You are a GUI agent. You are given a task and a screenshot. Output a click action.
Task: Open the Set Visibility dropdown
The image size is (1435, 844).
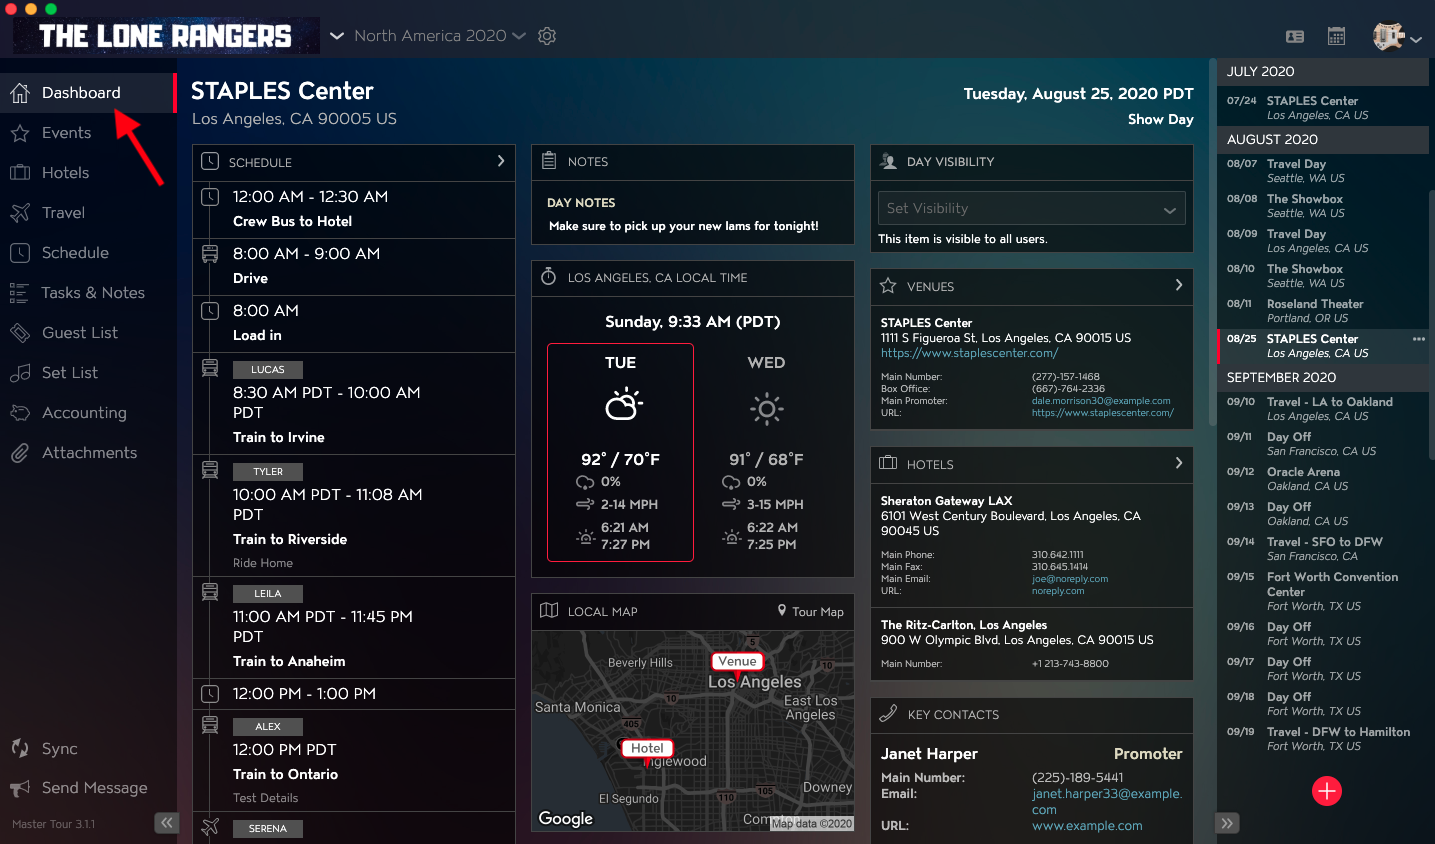[x=1031, y=208]
